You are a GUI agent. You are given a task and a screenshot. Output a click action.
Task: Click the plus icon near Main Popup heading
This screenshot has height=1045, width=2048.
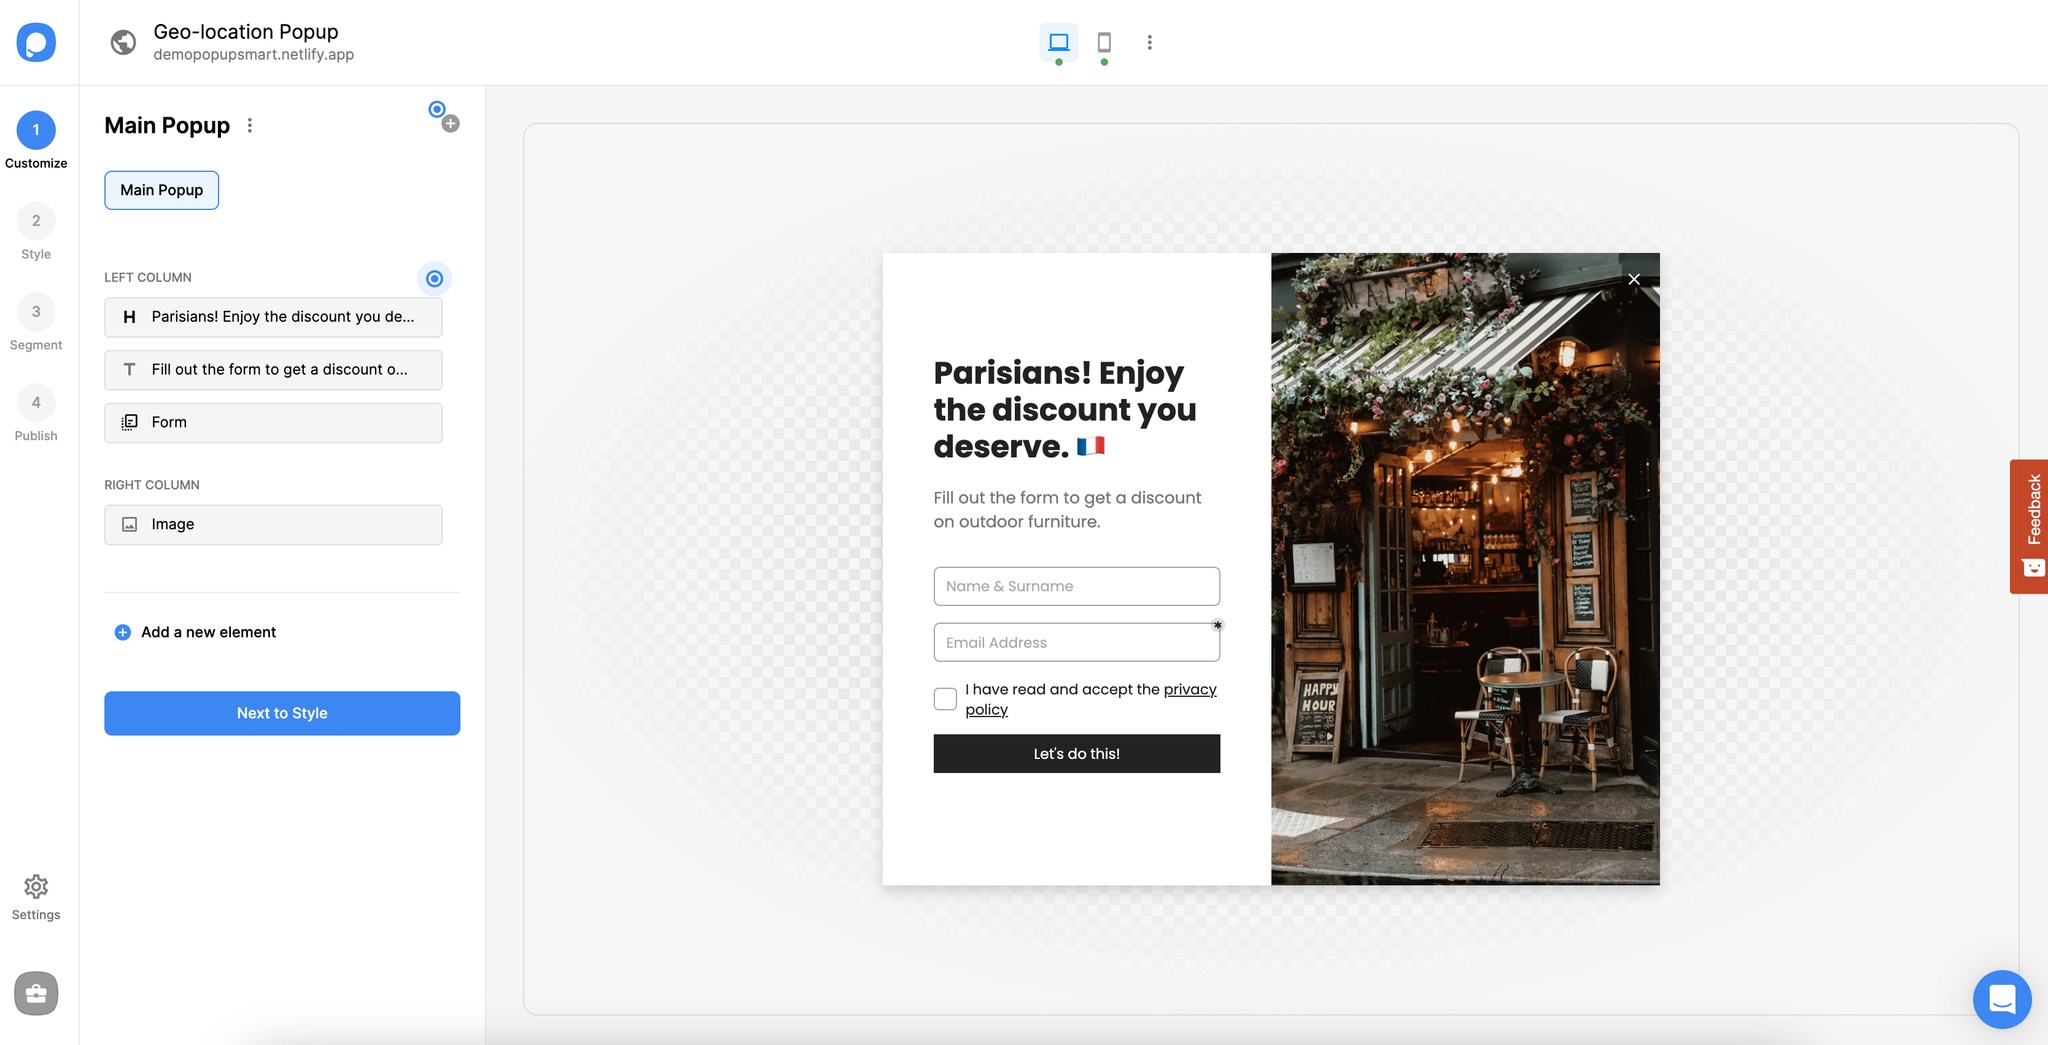449,122
